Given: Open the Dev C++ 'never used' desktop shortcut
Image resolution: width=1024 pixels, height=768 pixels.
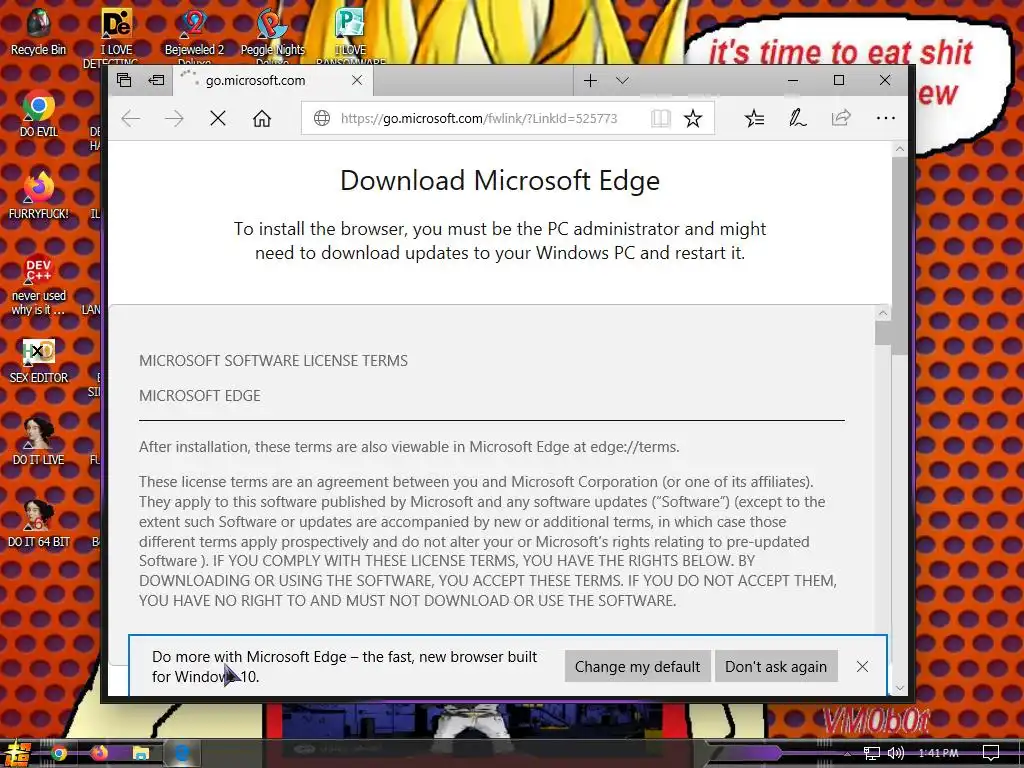Looking at the screenshot, I should (39, 284).
